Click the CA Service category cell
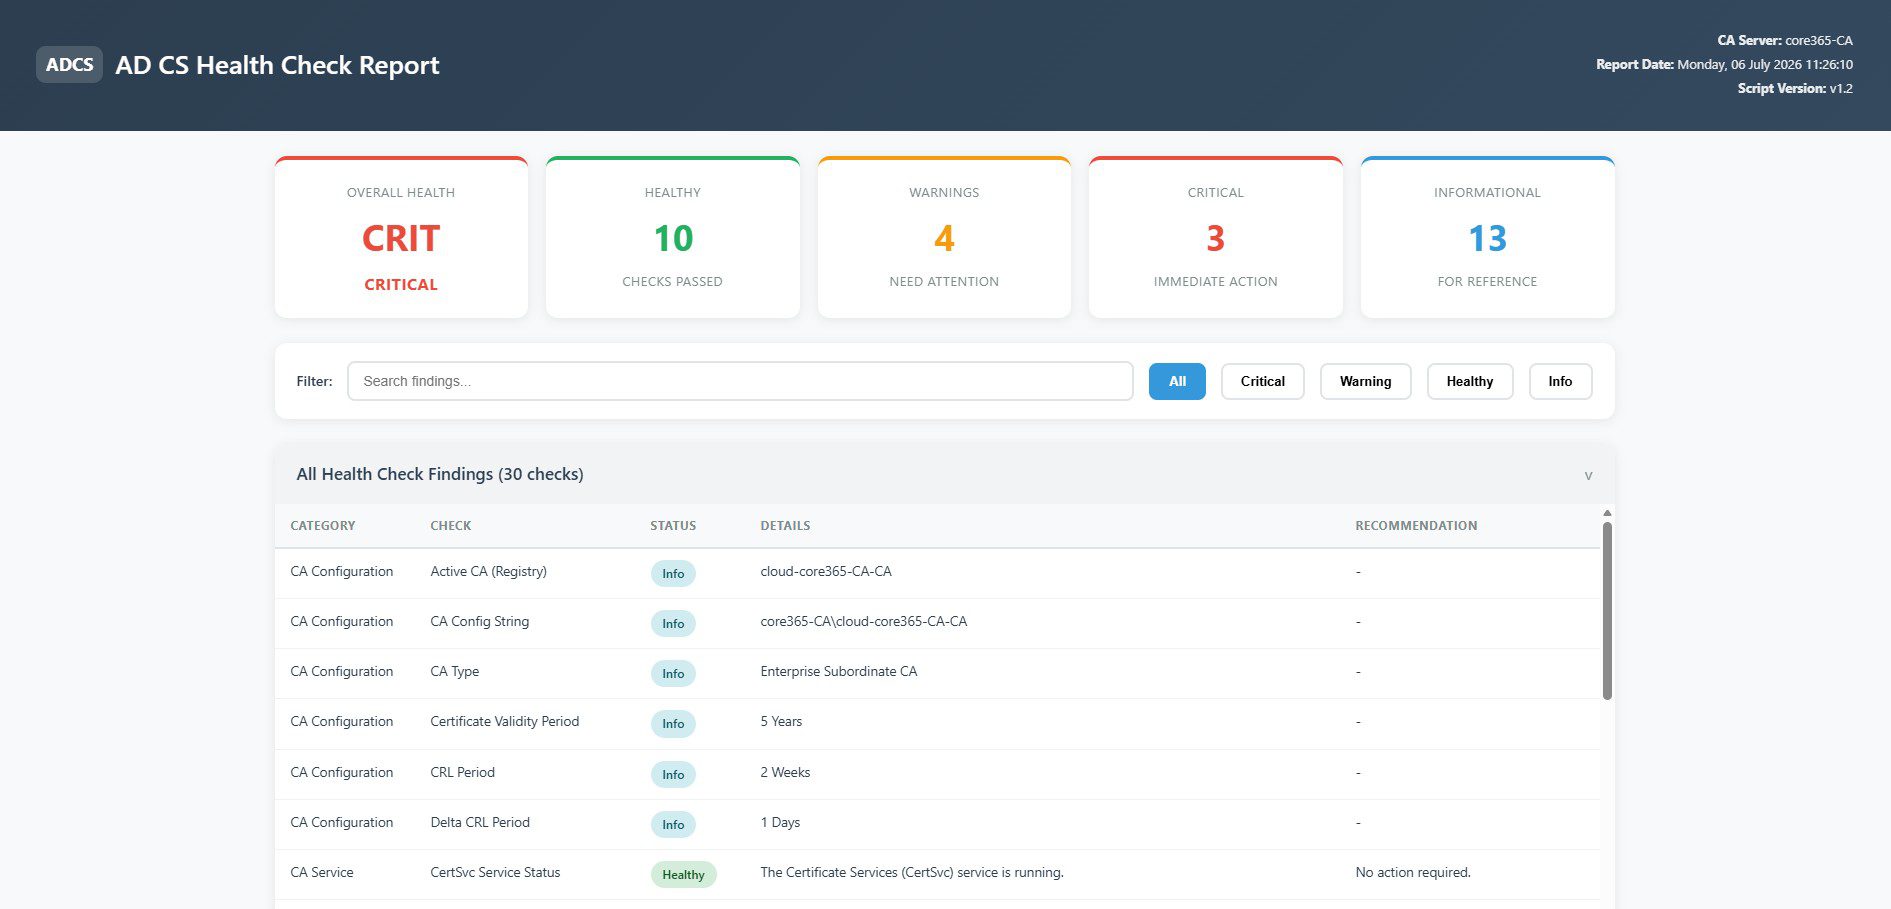The width and height of the screenshot is (1891, 909). click(322, 873)
